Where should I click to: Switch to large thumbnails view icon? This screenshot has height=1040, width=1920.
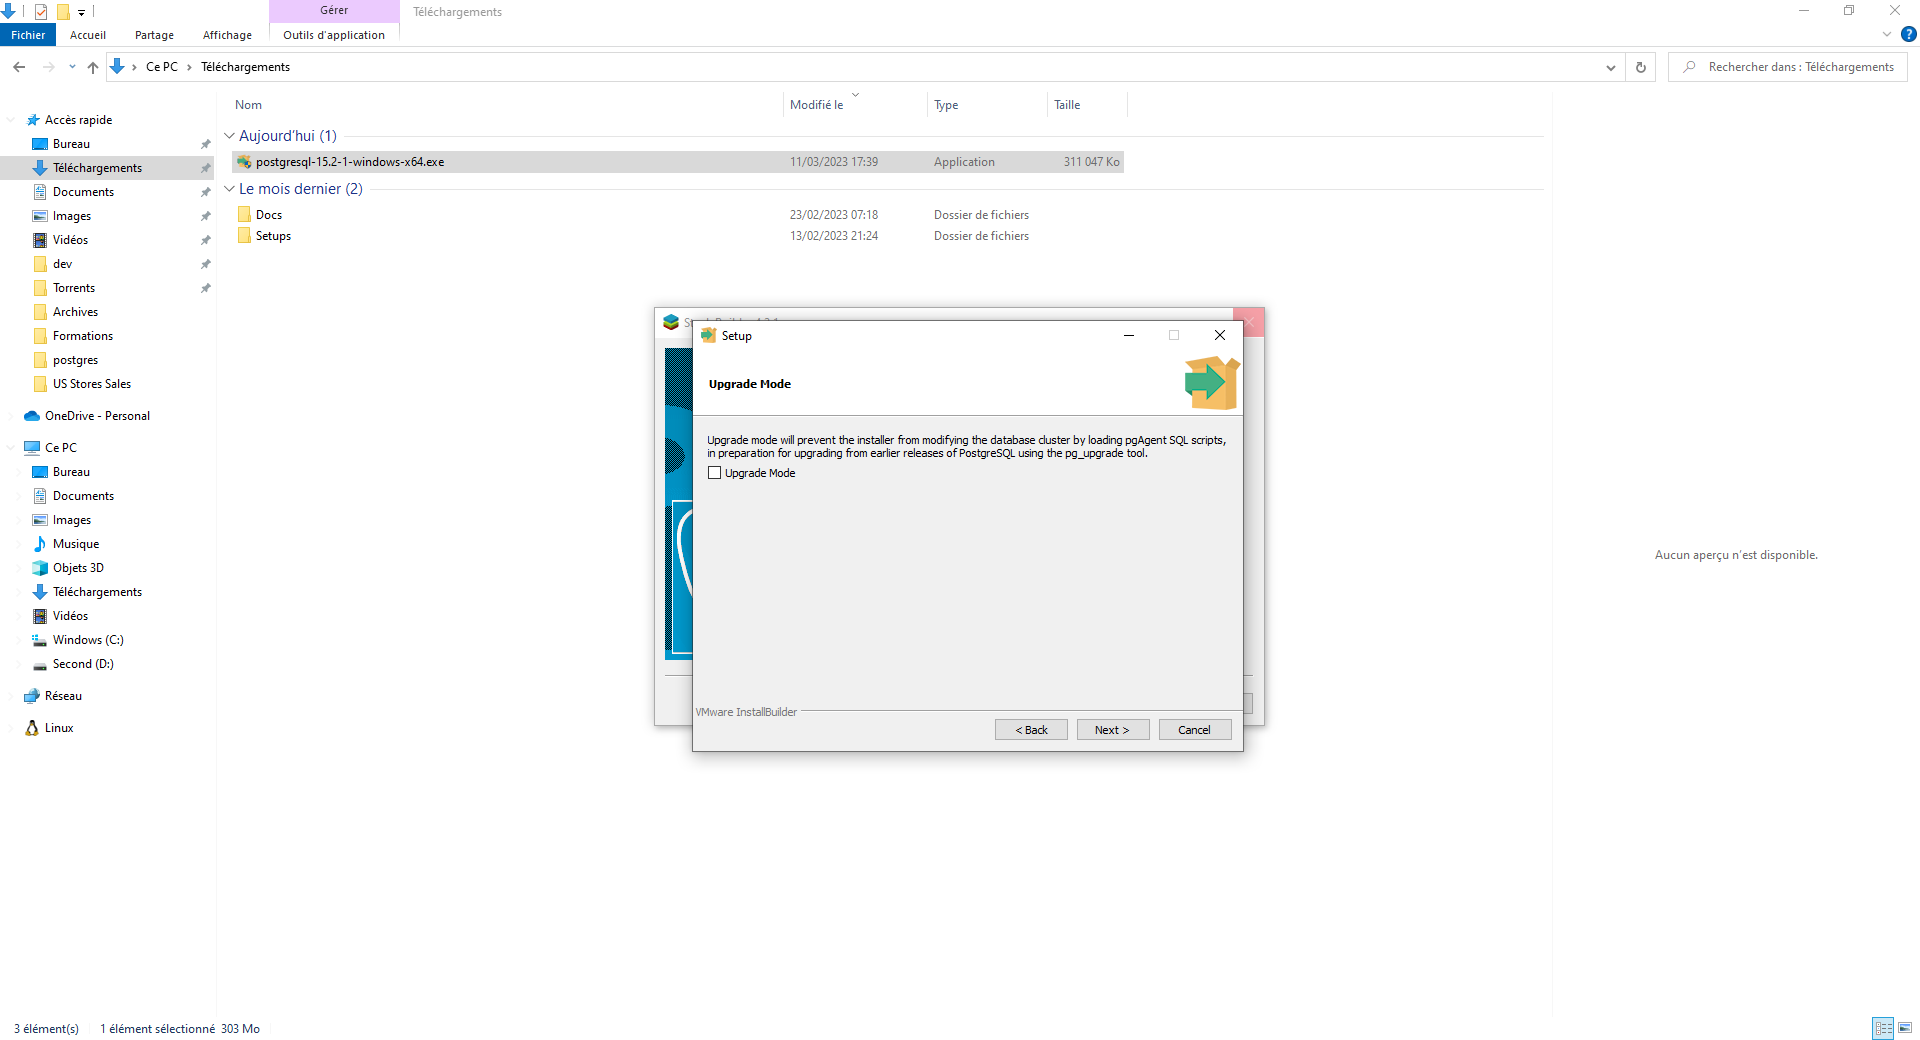1905,1028
